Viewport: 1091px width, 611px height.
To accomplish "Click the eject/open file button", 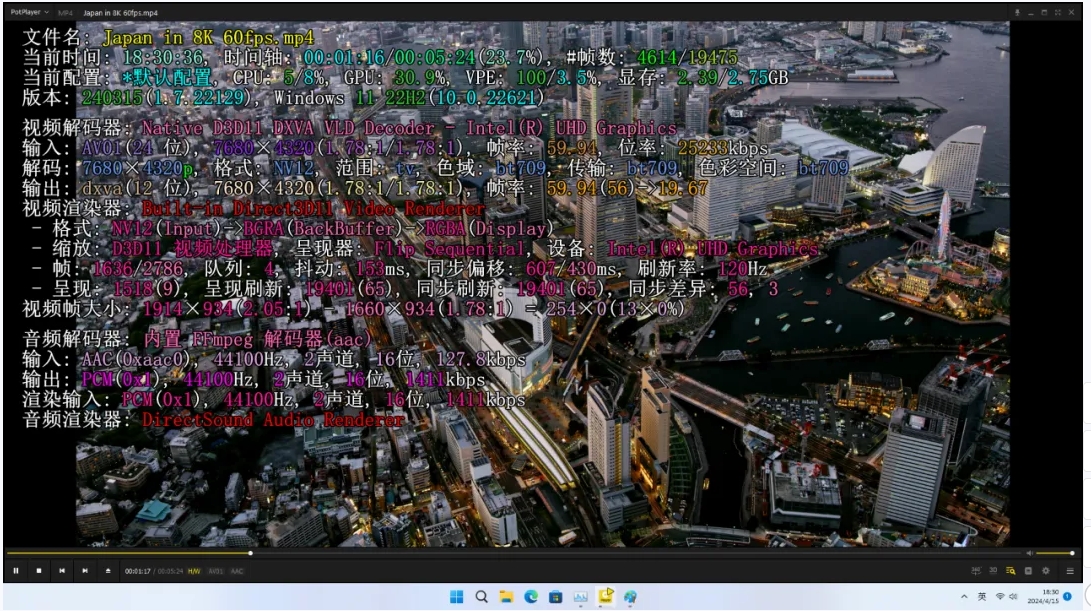I will 108,571.
